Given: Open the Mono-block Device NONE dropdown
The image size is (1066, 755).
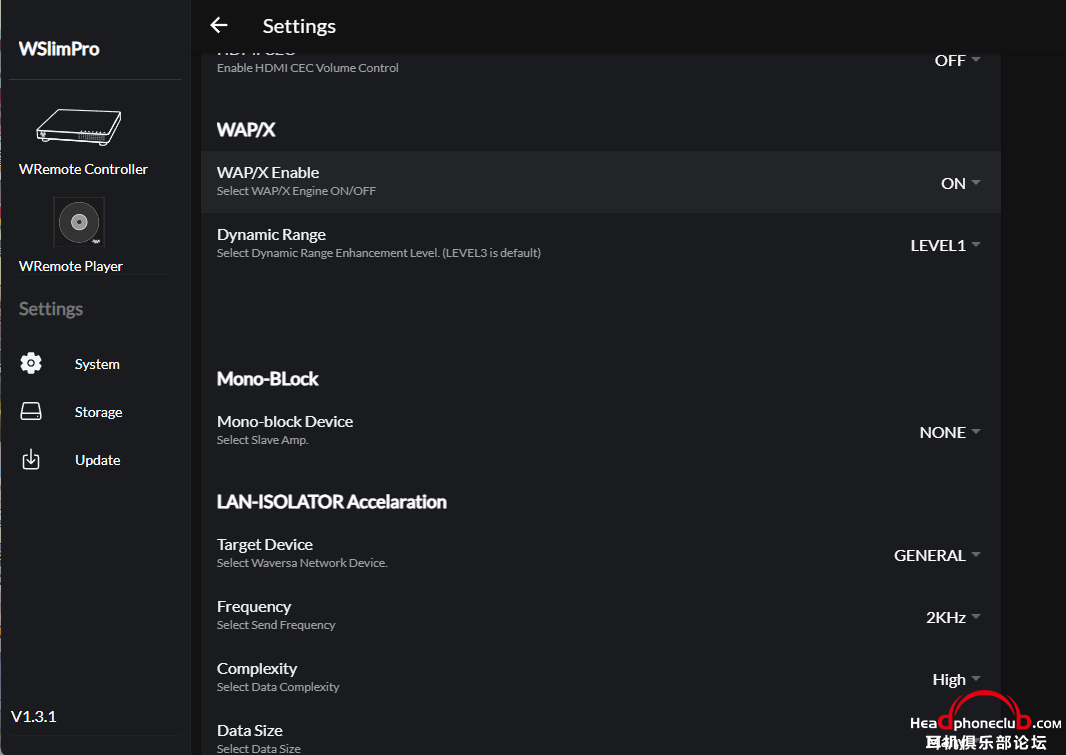Looking at the screenshot, I should click(x=950, y=432).
